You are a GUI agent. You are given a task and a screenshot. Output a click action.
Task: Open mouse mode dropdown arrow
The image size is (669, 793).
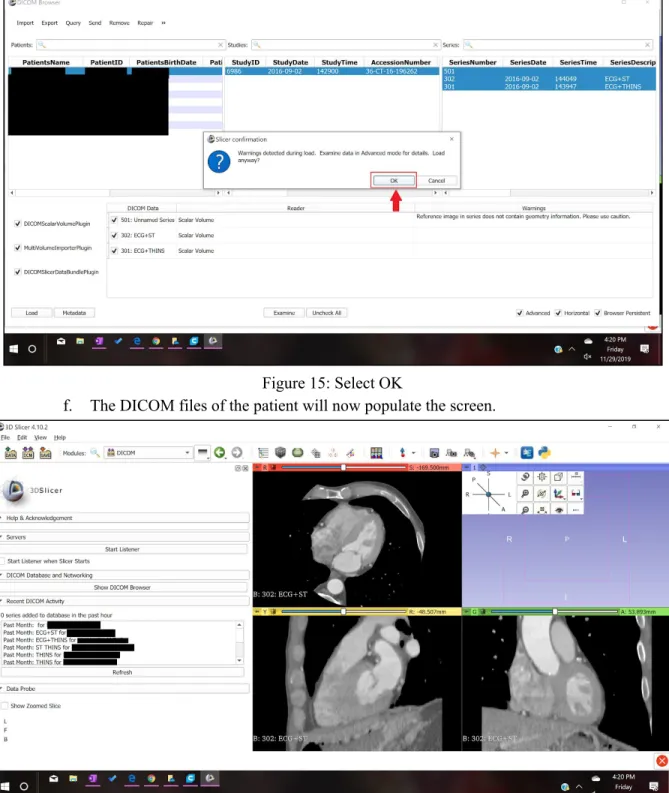pos(414,453)
